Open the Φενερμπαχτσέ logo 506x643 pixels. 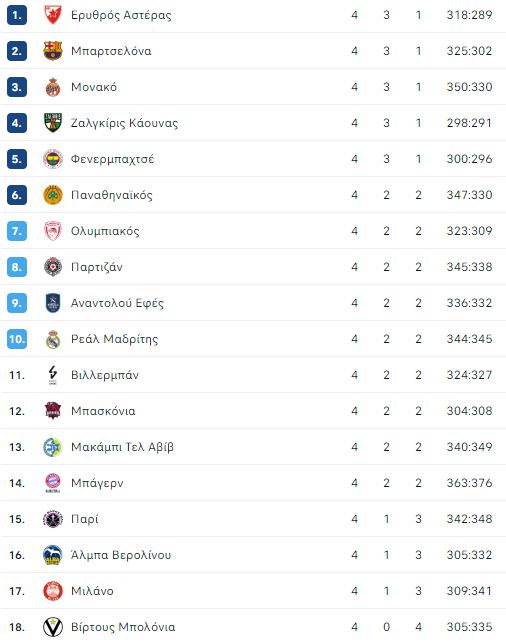click(x=53, y=159)
